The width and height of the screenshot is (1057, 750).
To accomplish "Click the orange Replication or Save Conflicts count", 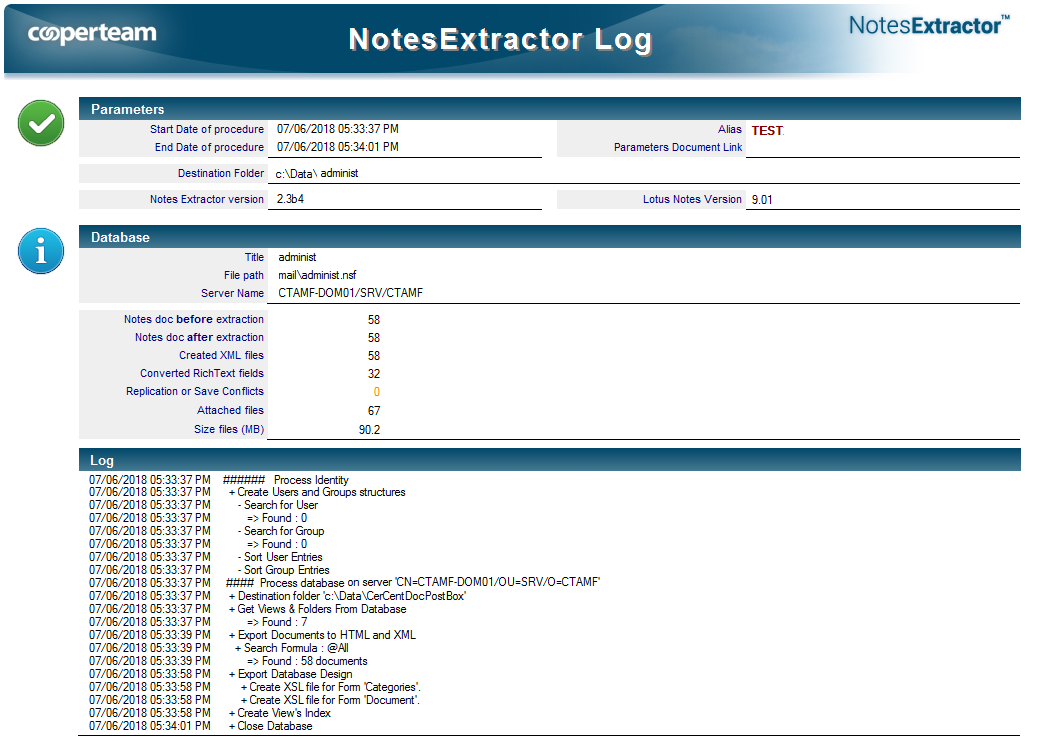I will 376,392.
